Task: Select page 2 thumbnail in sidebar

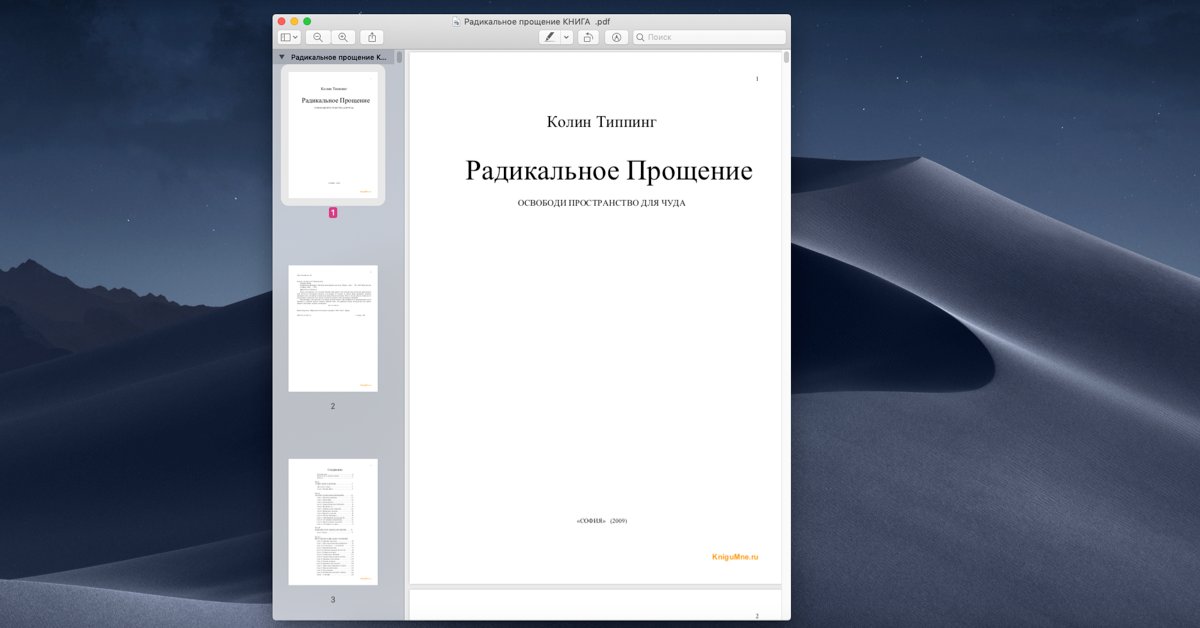Action: pyautogui.click(x=333, y=328)
